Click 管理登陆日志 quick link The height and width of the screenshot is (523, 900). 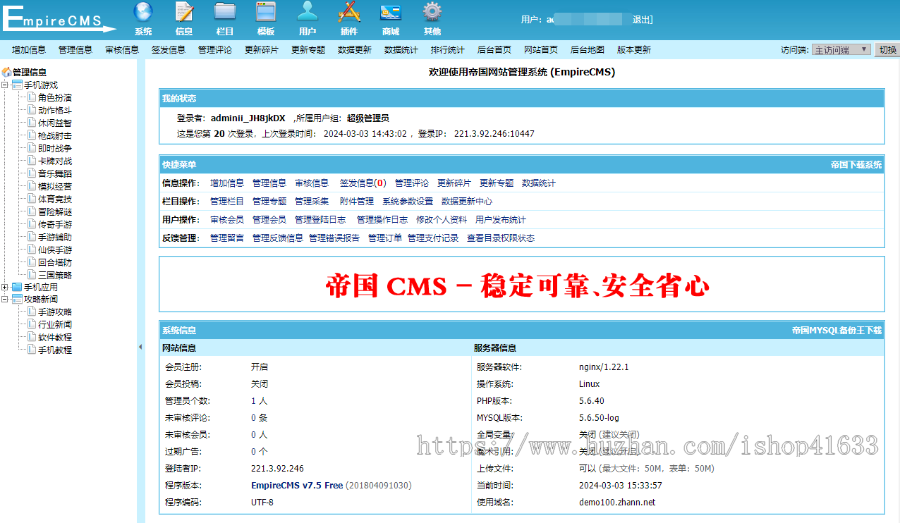pyautogui.click(x=320, y=220)
